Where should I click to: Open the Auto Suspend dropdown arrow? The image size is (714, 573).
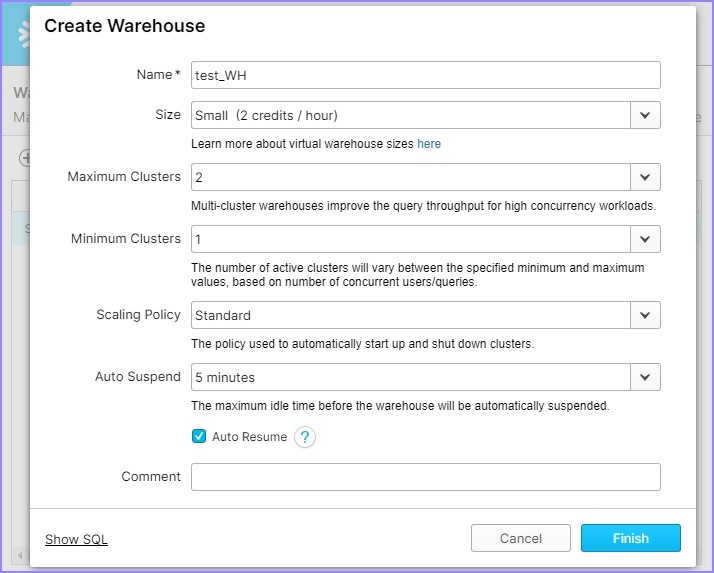coord(645,377)
